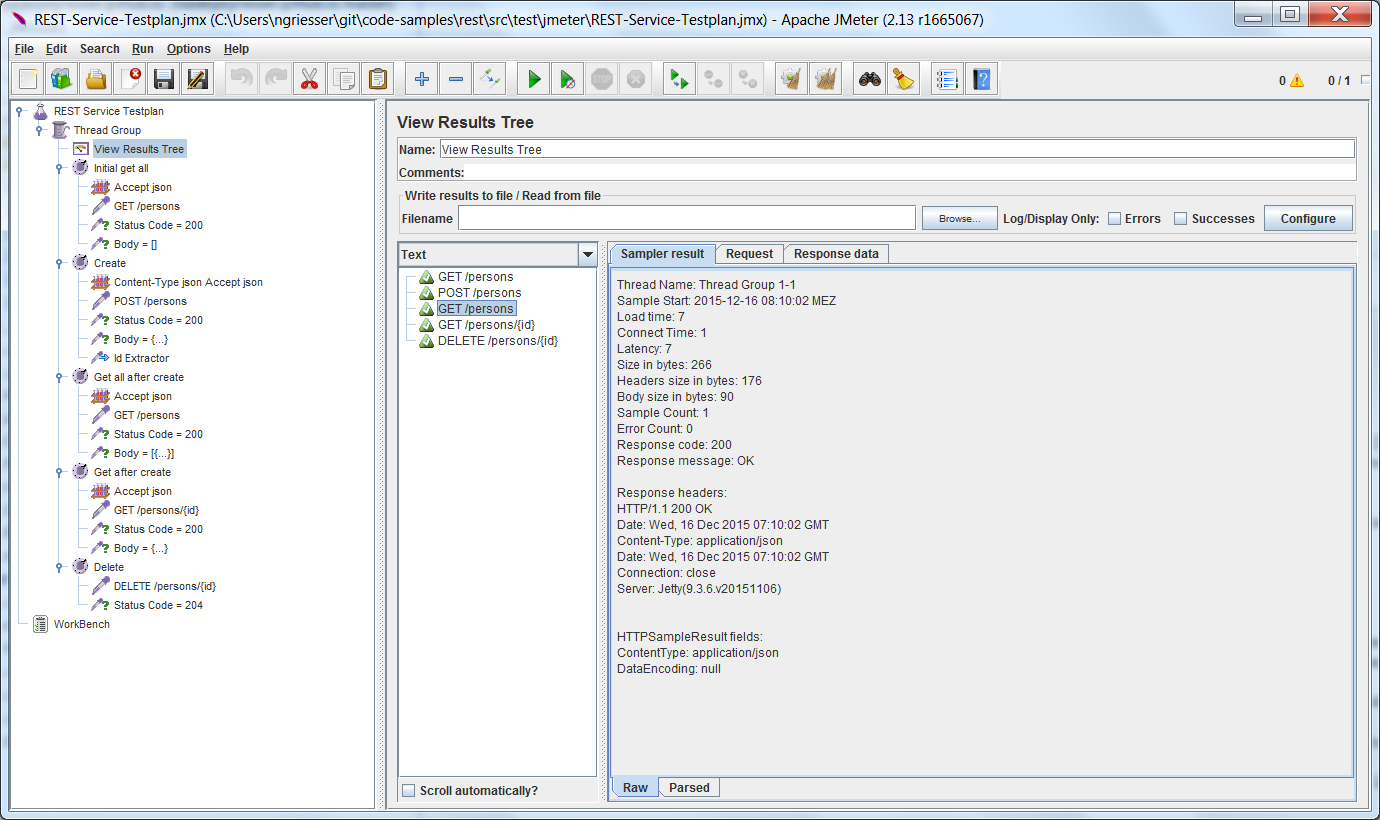This screenshot has height=820, width=1380.
Task: Select the Raw tab at the bottom
Action: [635, 788]
